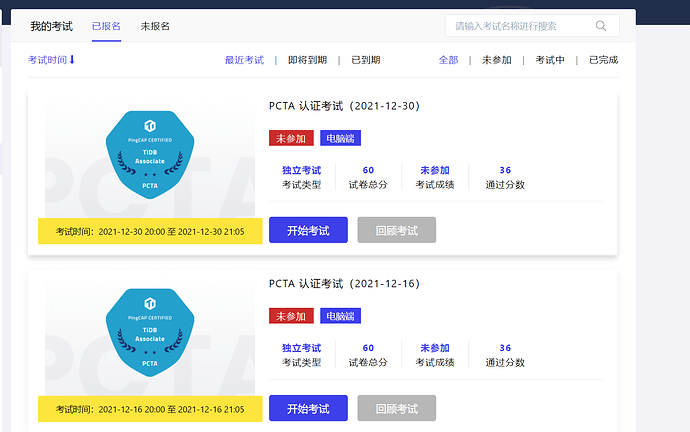The image size is (690, 432).
Task: Toggle the 考试时间 sort arrow
Action: click(72, 59)
